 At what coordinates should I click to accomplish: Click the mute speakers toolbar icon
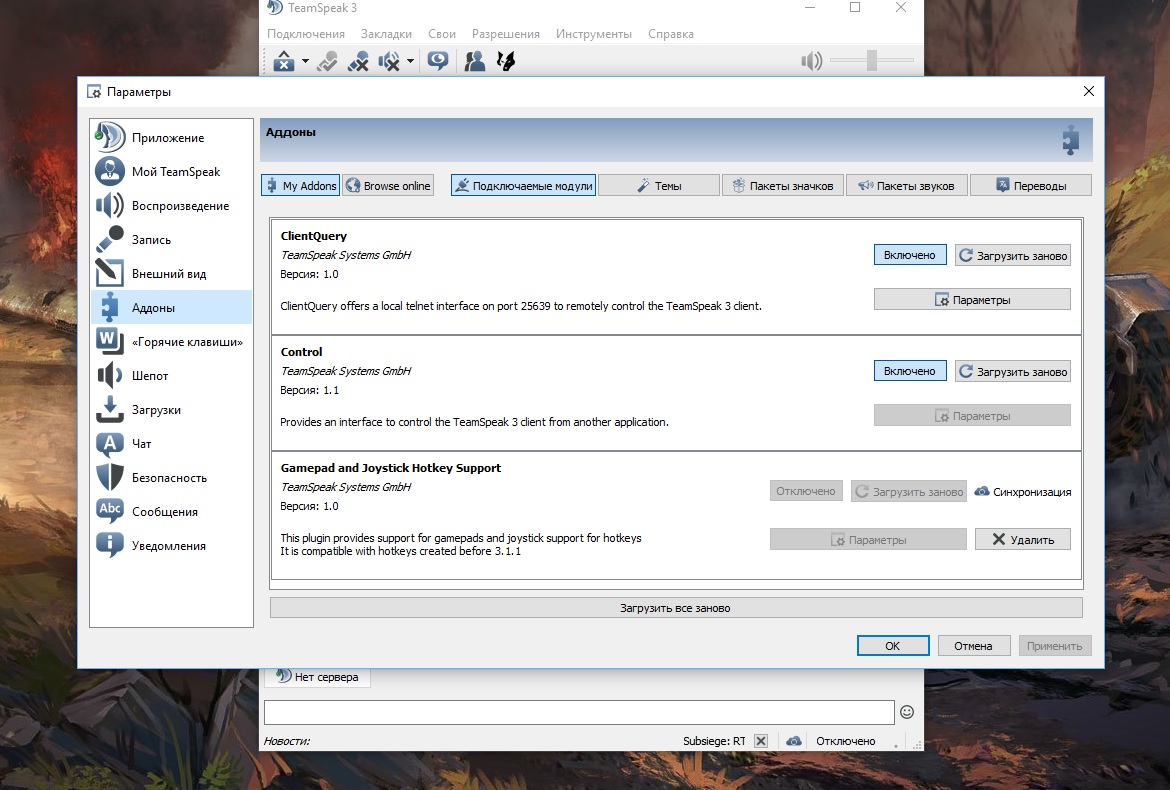[x=389, y=61]
